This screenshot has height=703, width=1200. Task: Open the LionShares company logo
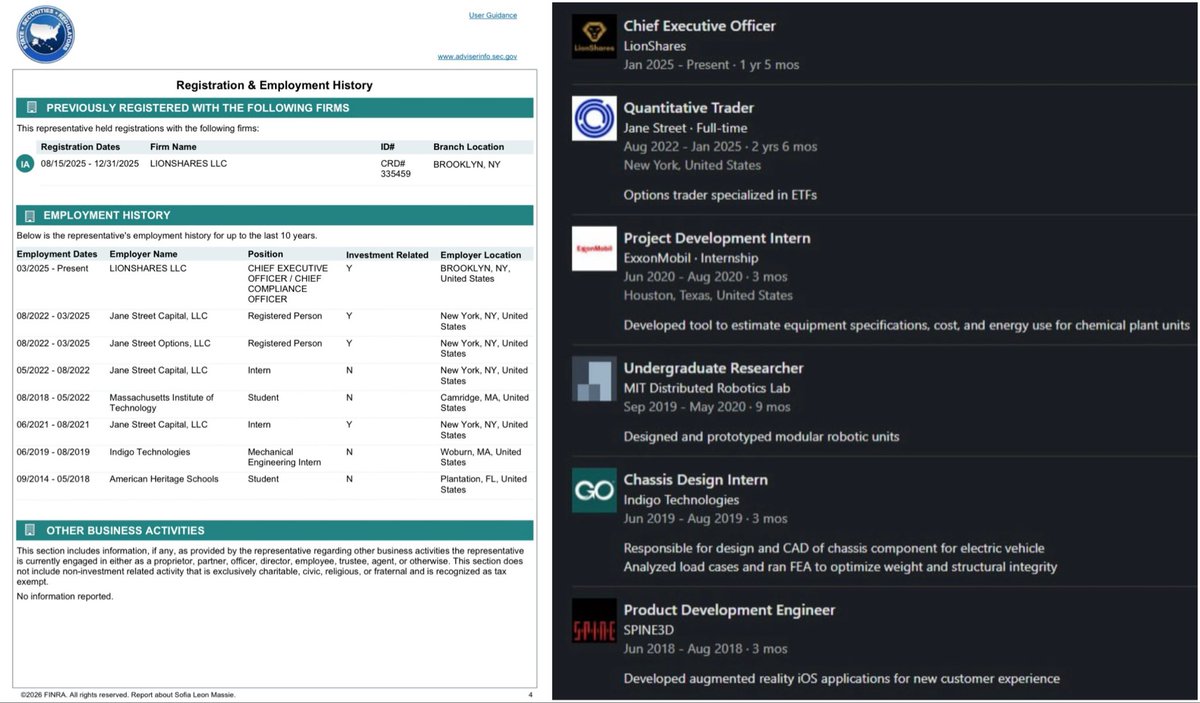pos(594,36)
